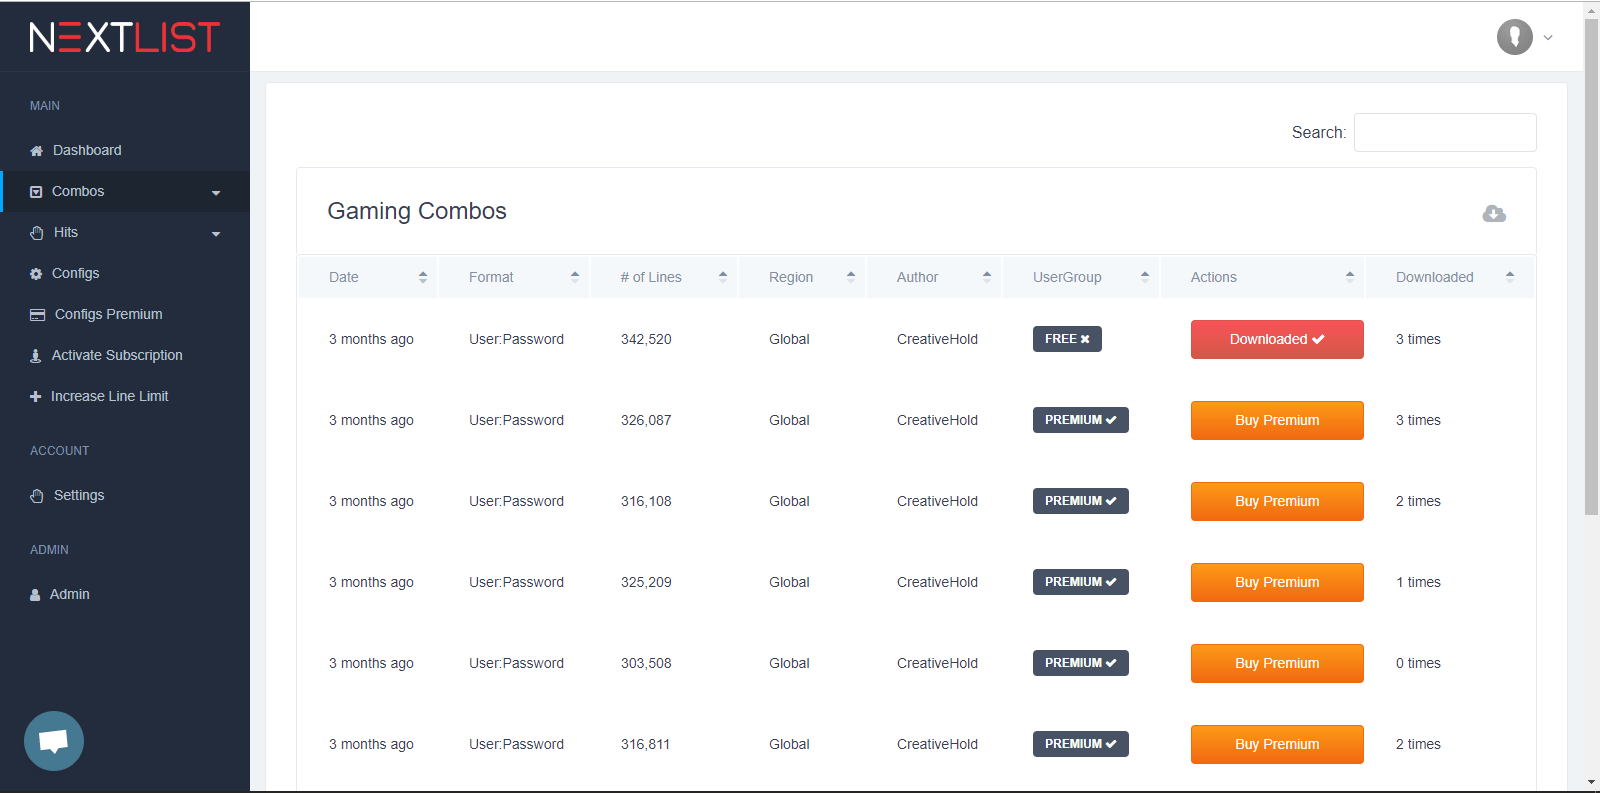Click User:Password format in 325,209 row

click(516, 582)
